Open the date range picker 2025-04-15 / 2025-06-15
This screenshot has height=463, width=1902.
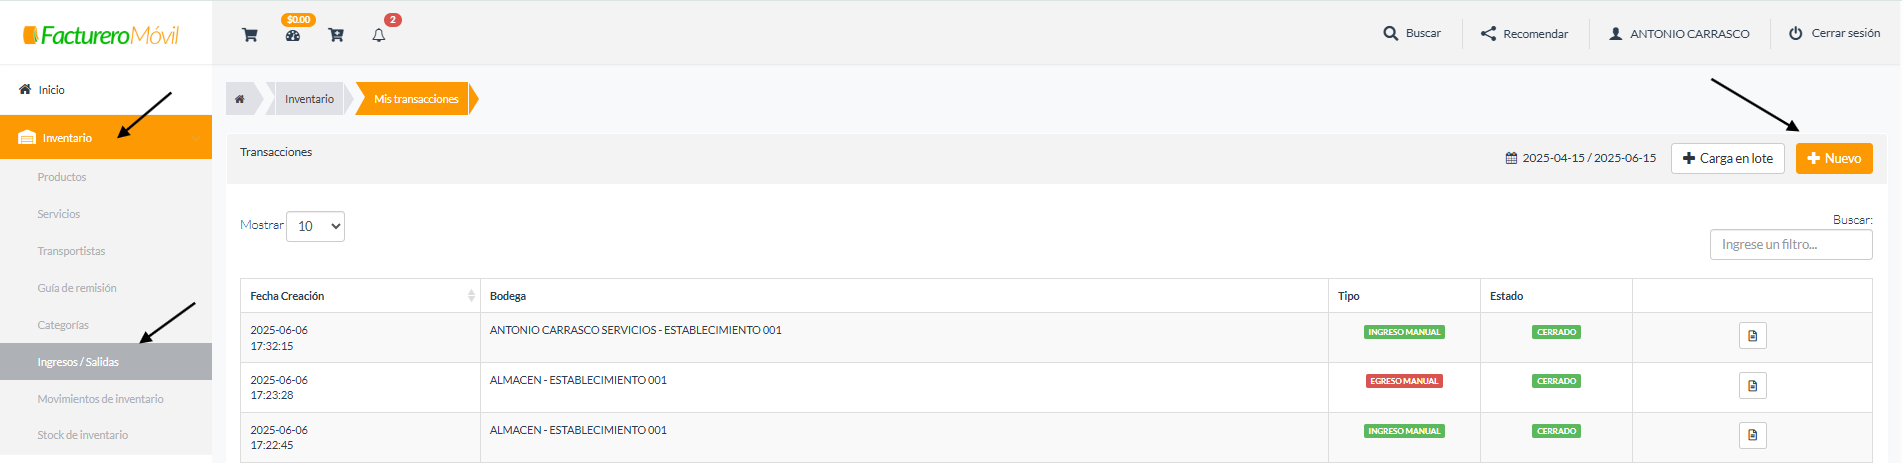[x=1581, y=158]
